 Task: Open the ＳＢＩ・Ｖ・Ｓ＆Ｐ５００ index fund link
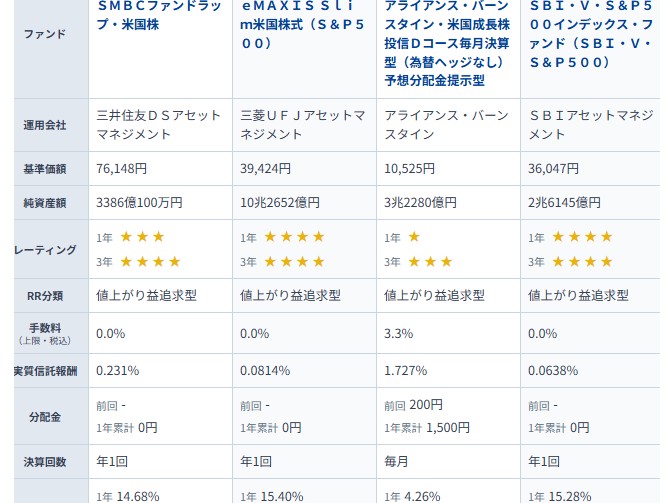coord(590,34)
